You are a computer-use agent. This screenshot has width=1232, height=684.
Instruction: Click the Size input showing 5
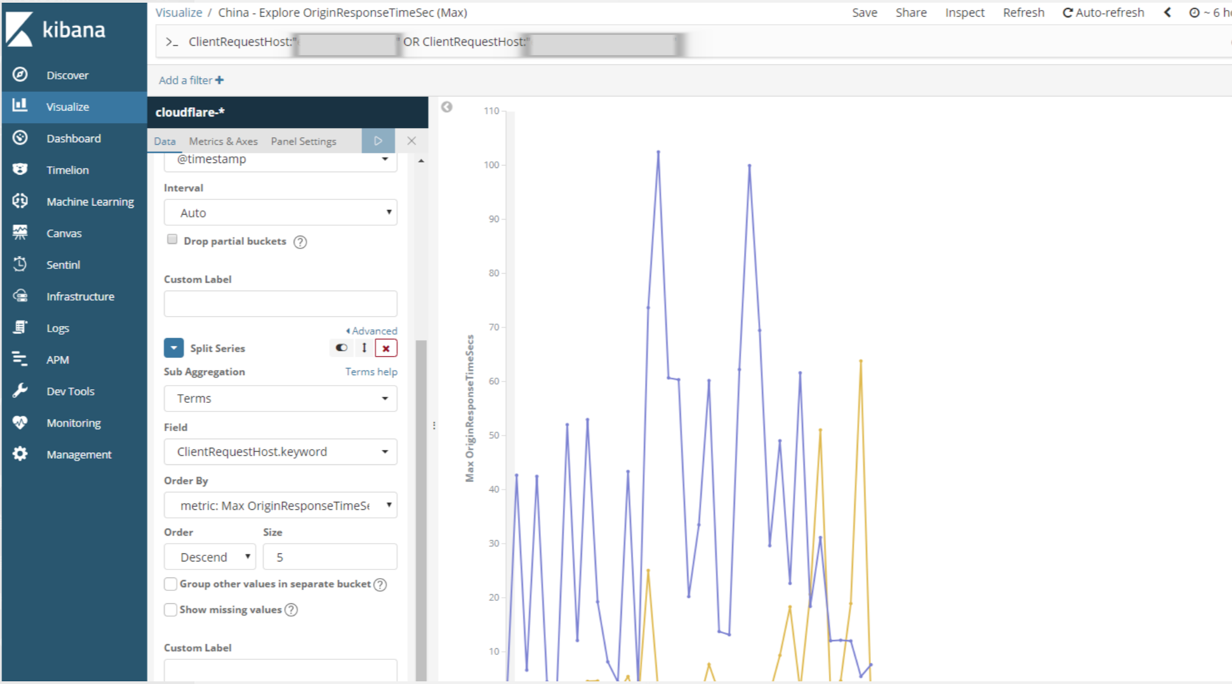(x=330, y=556)
